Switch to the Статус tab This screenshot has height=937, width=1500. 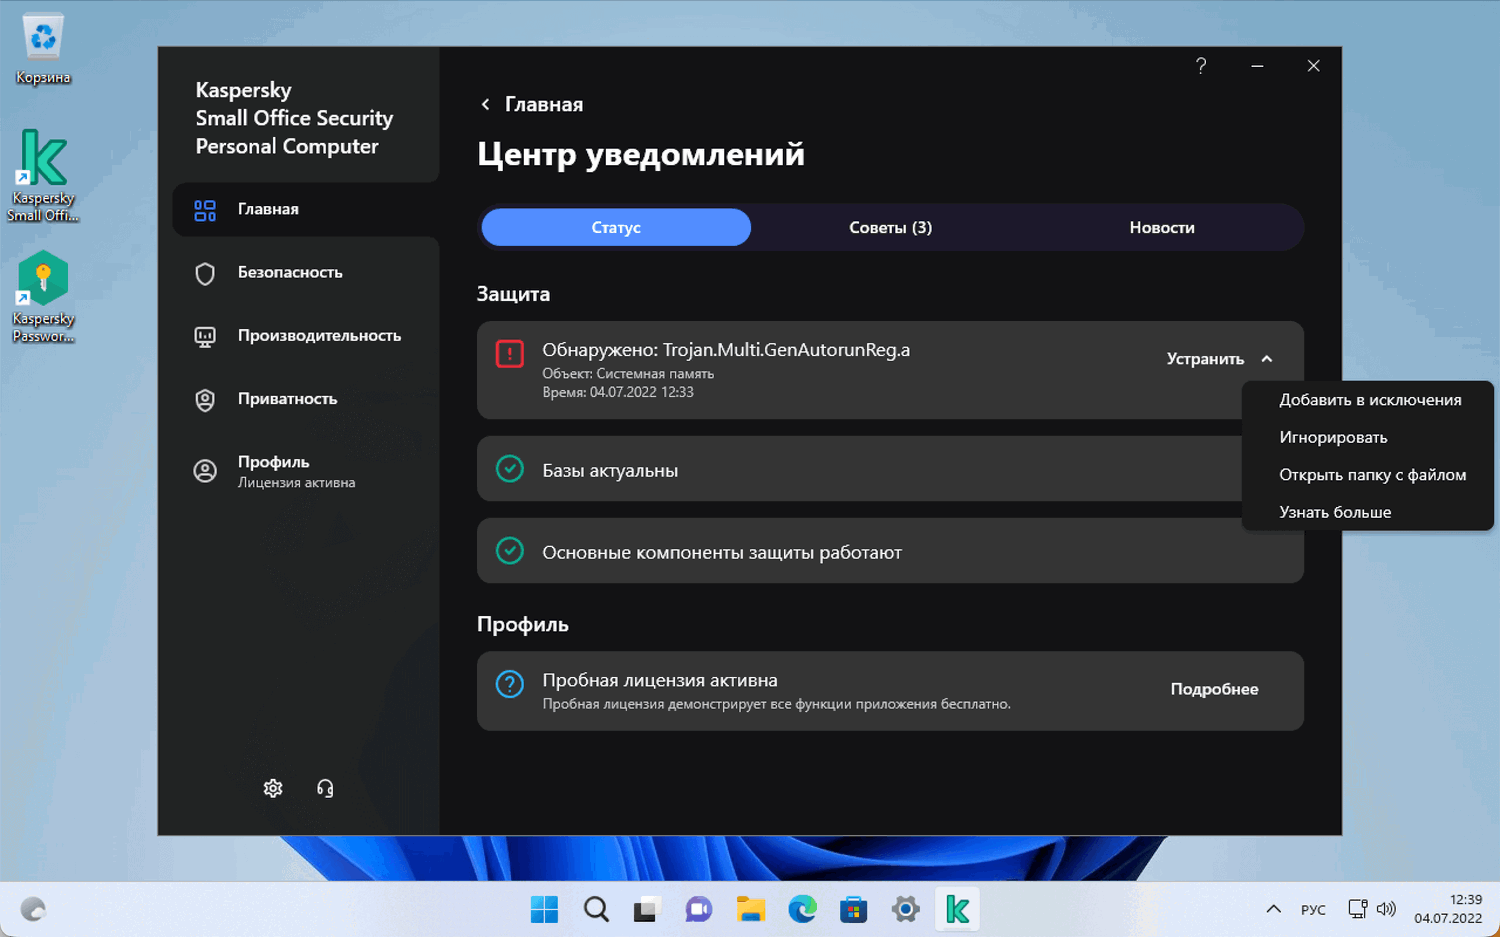616,228
